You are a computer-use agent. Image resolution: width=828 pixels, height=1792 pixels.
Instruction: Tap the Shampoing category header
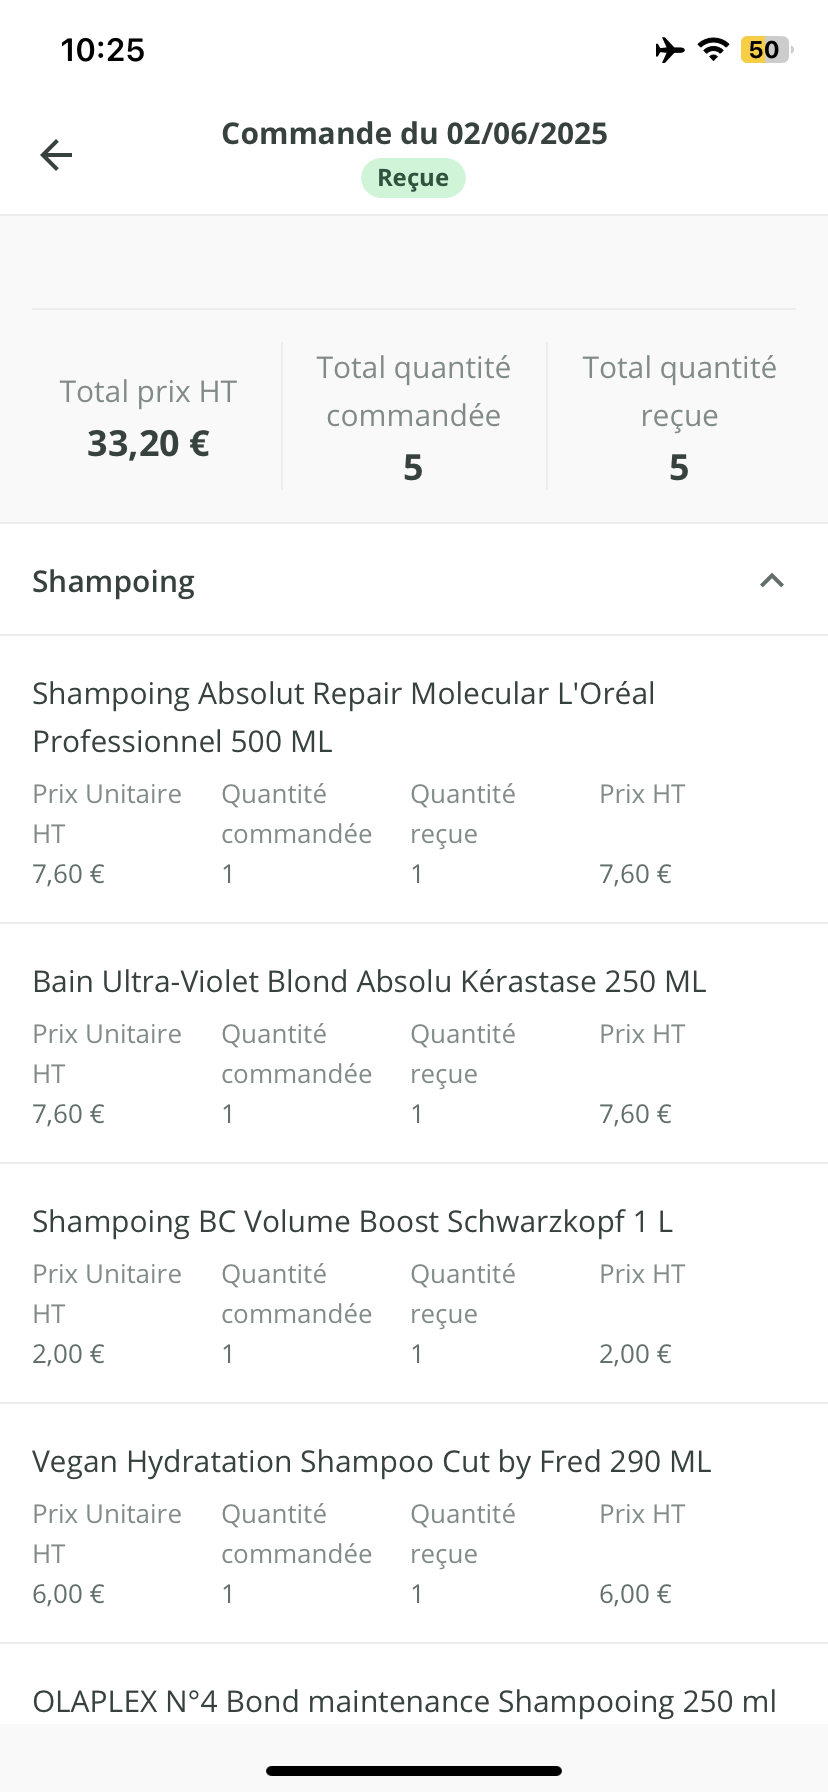coord(114,581)
